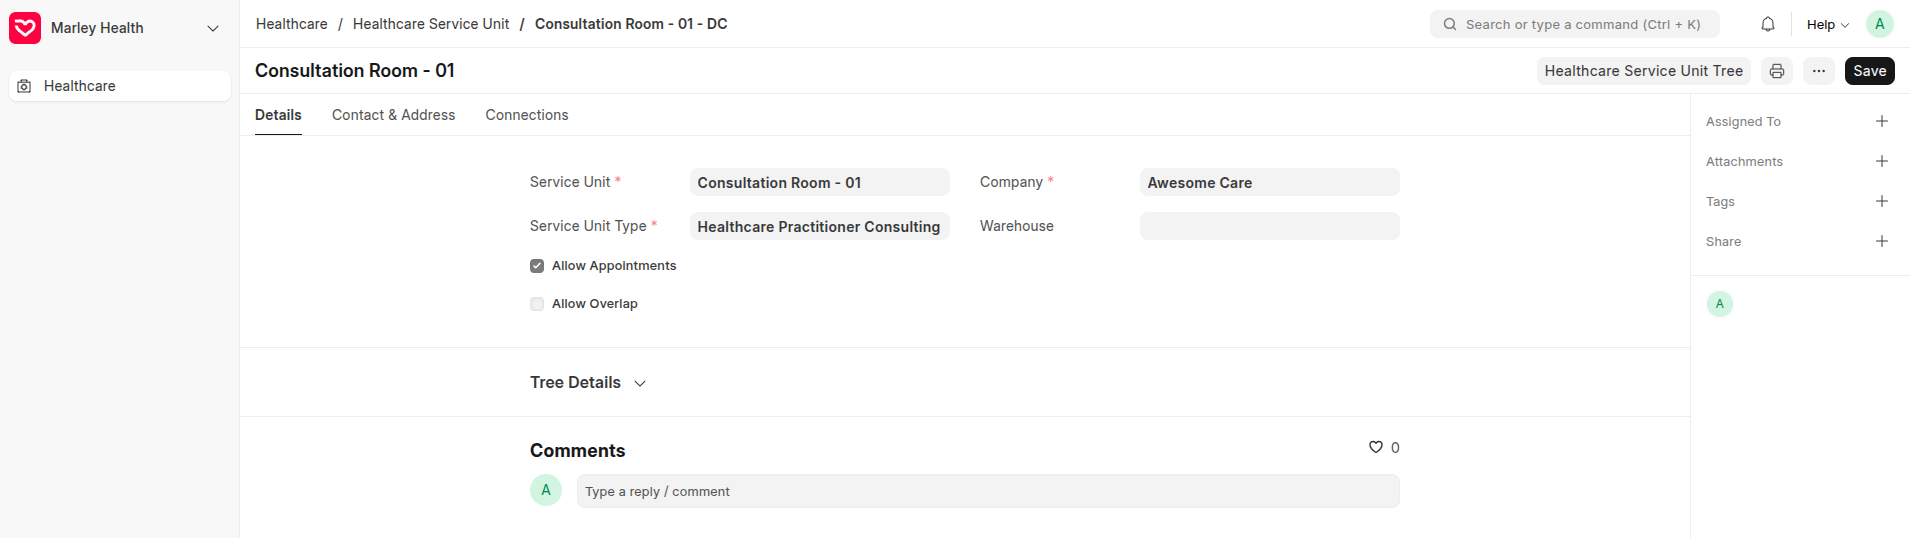The width and height of the screenshot is (1910, 538).
Task: Open the Marley Health workspace dropdown
Action: 213,28
